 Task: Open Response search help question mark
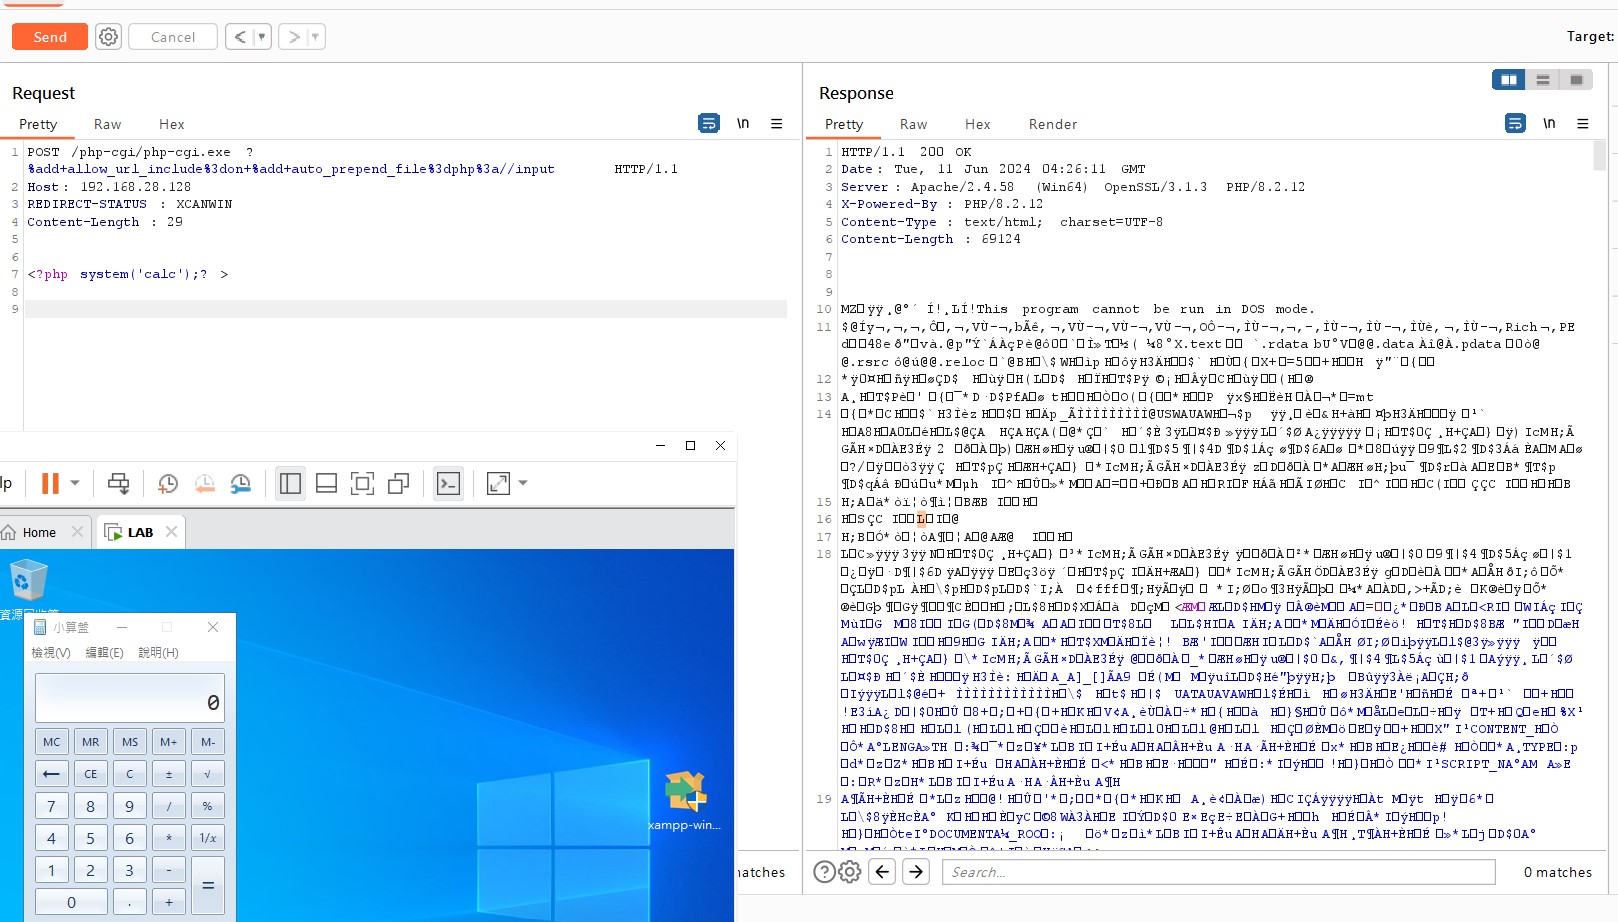pos(824,872)
